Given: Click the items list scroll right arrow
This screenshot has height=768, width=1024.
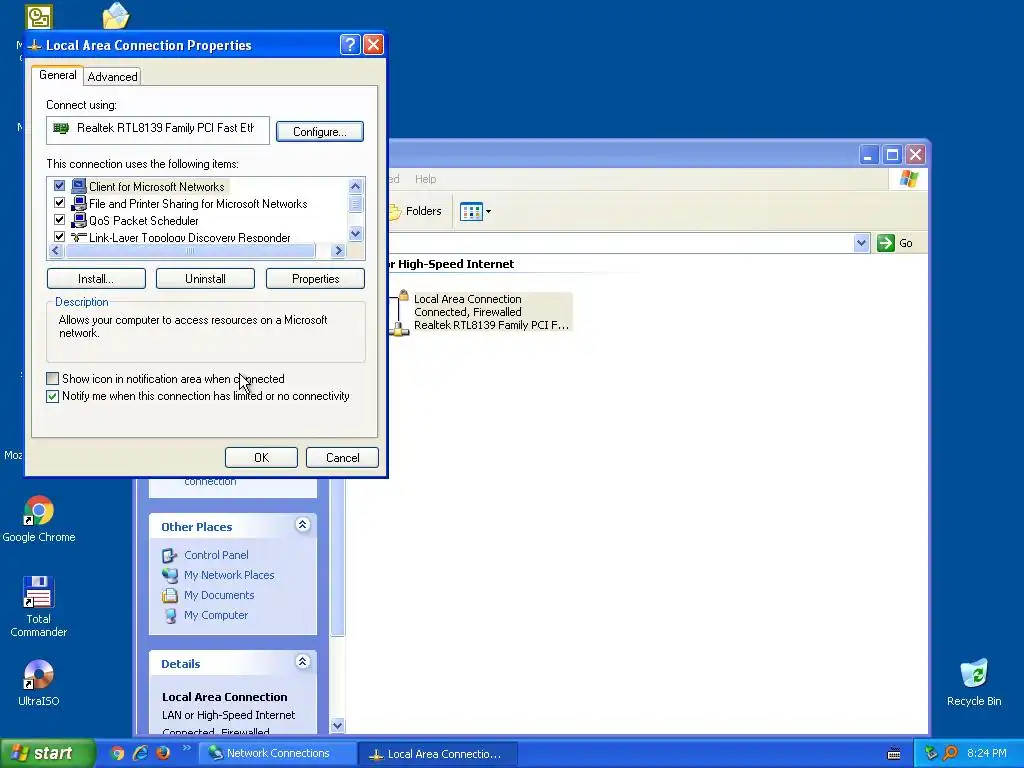Looking at the screenshot, I should coord(338,251).
